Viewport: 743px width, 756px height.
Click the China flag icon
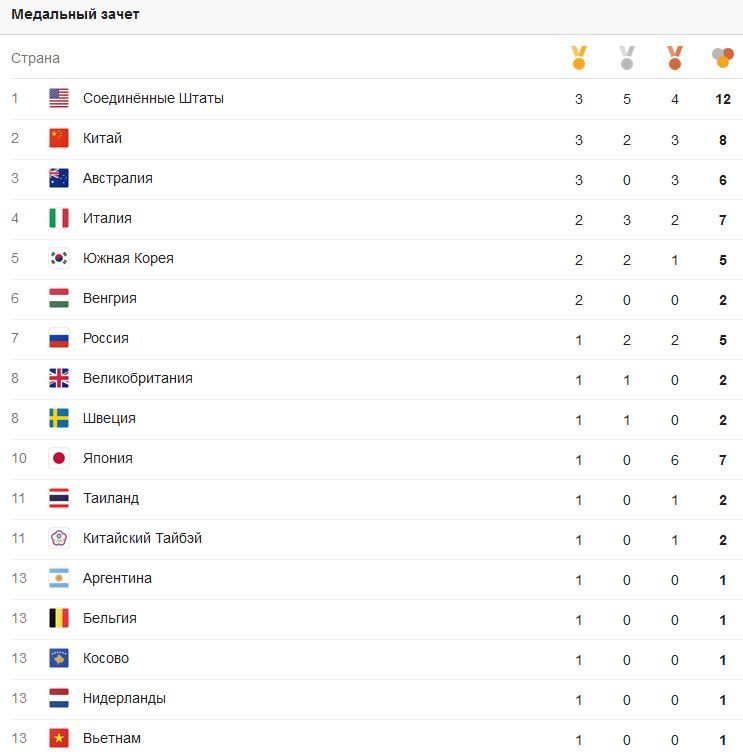(x=59, y=138)
